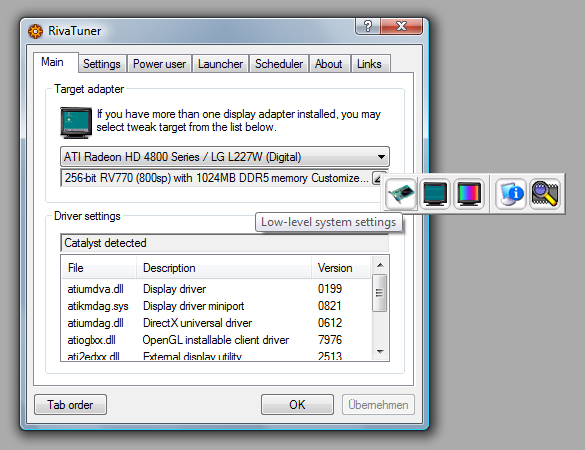Open the Power user tab
Image resolution: width=585 pixels, height=450 pixels.
(159, 64)
